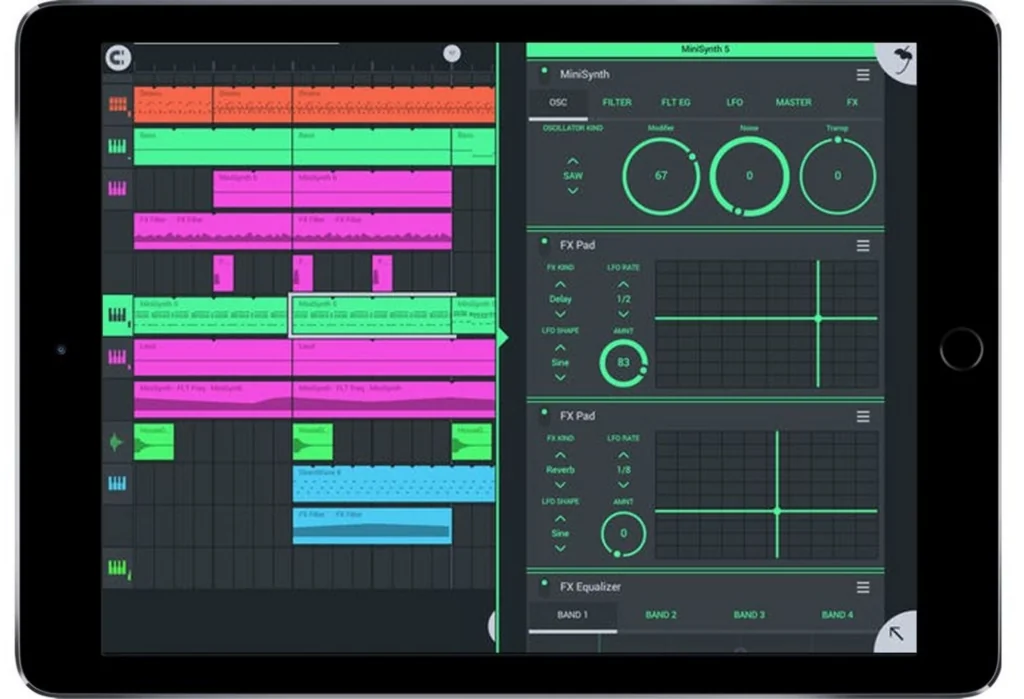Decrease LFO rate below 1/2
Screen dimensions: 1024x699
[623, 314]
